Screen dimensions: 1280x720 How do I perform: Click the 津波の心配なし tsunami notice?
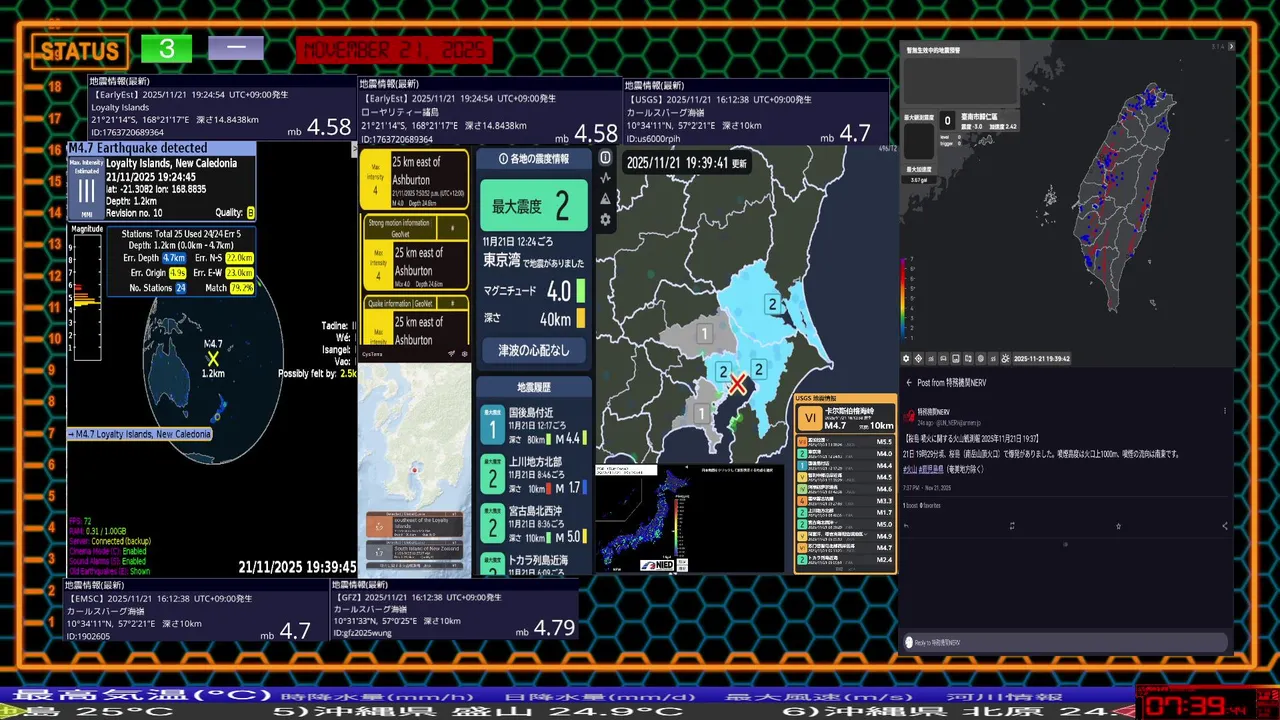[x=534, y=350]
